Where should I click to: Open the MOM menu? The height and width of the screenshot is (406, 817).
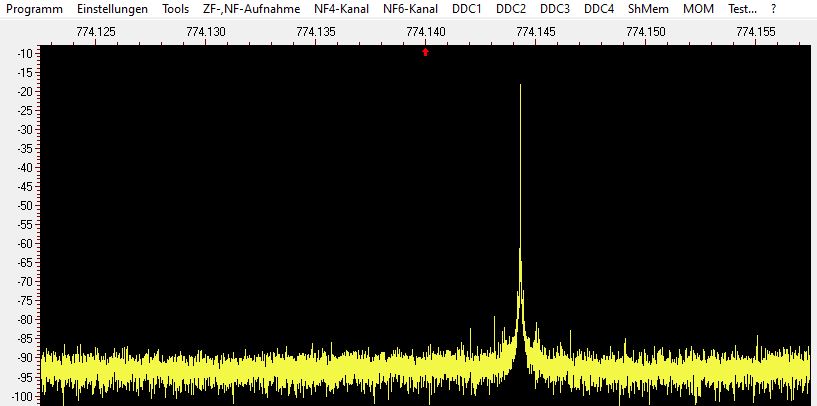[x=699, y=9]
